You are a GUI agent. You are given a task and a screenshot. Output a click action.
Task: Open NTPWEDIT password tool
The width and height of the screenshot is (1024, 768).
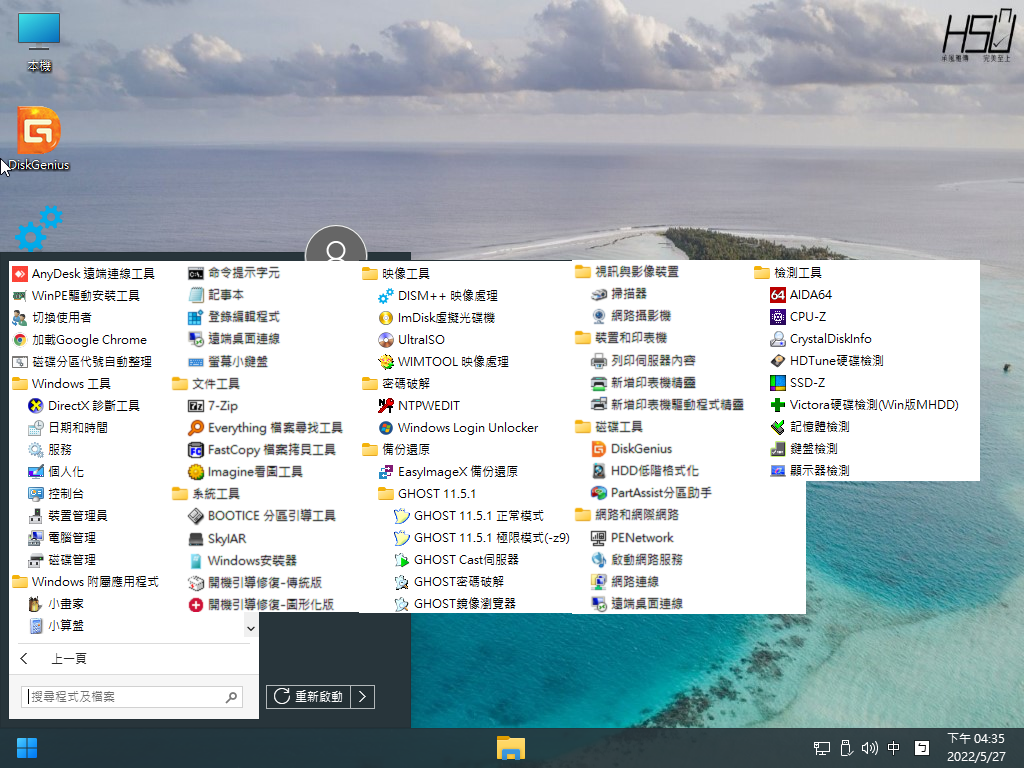coord(419,406)
